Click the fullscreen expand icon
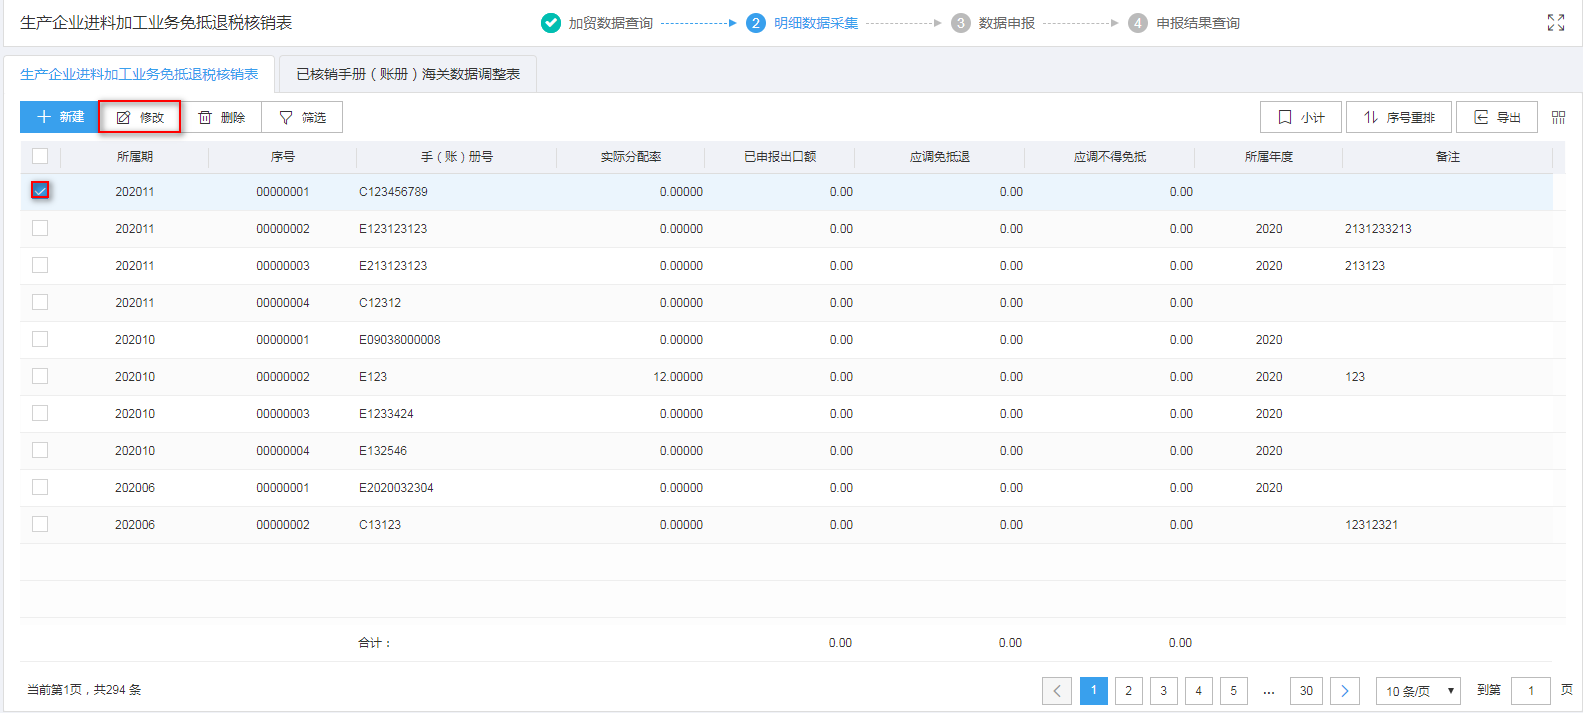 pos(1555,23)
